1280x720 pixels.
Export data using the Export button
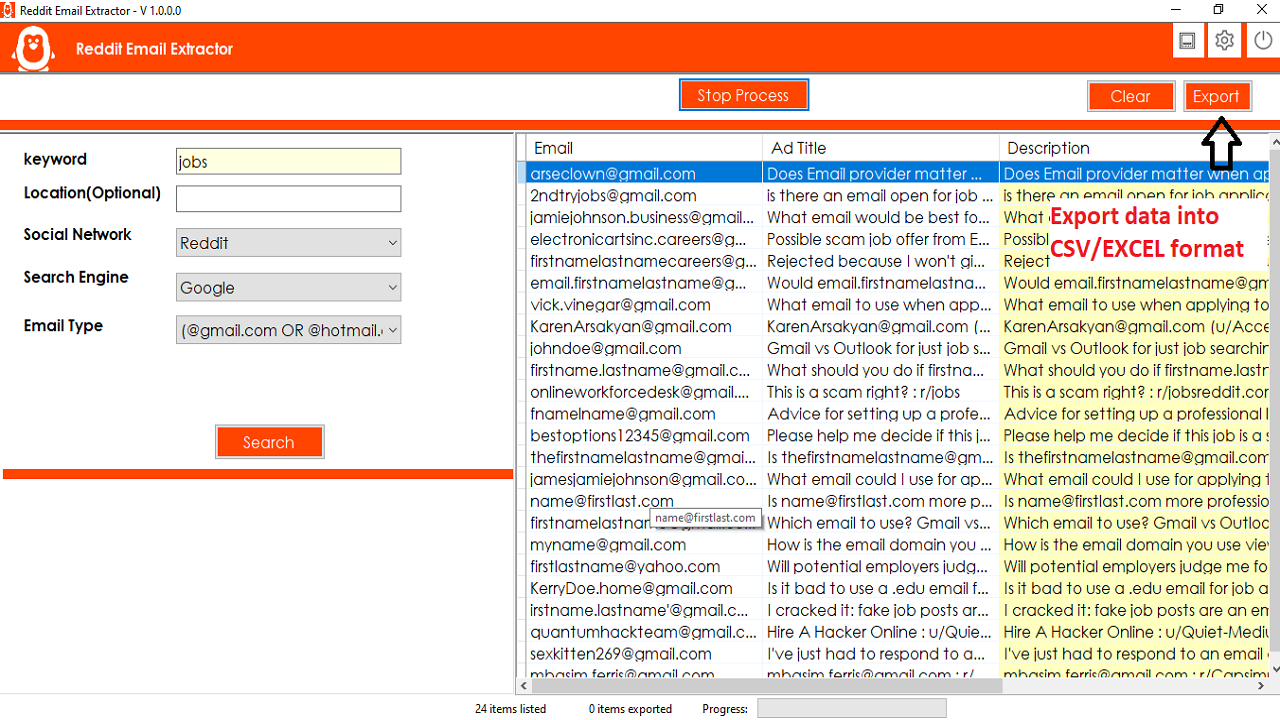(1217, 96)
